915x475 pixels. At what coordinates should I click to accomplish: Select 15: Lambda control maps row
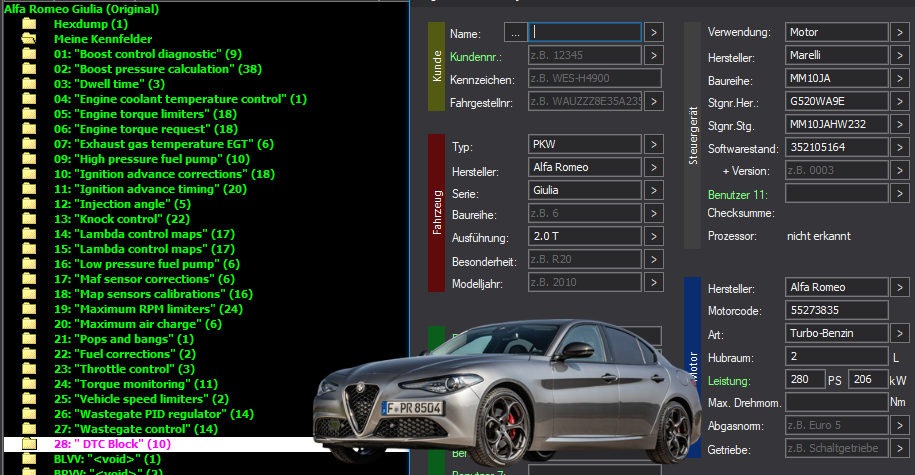pyautogui.click(x=144, y=249)
